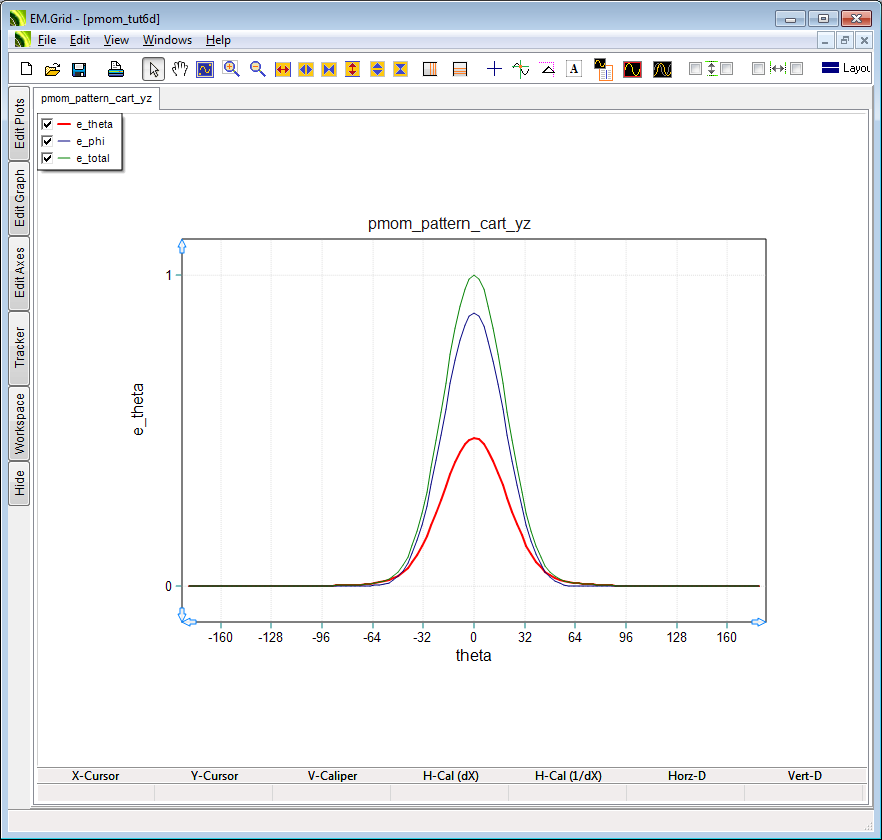Toggle the e_phi plot checkbox
This screenshot has width=882, height=840.
(47, 141)
